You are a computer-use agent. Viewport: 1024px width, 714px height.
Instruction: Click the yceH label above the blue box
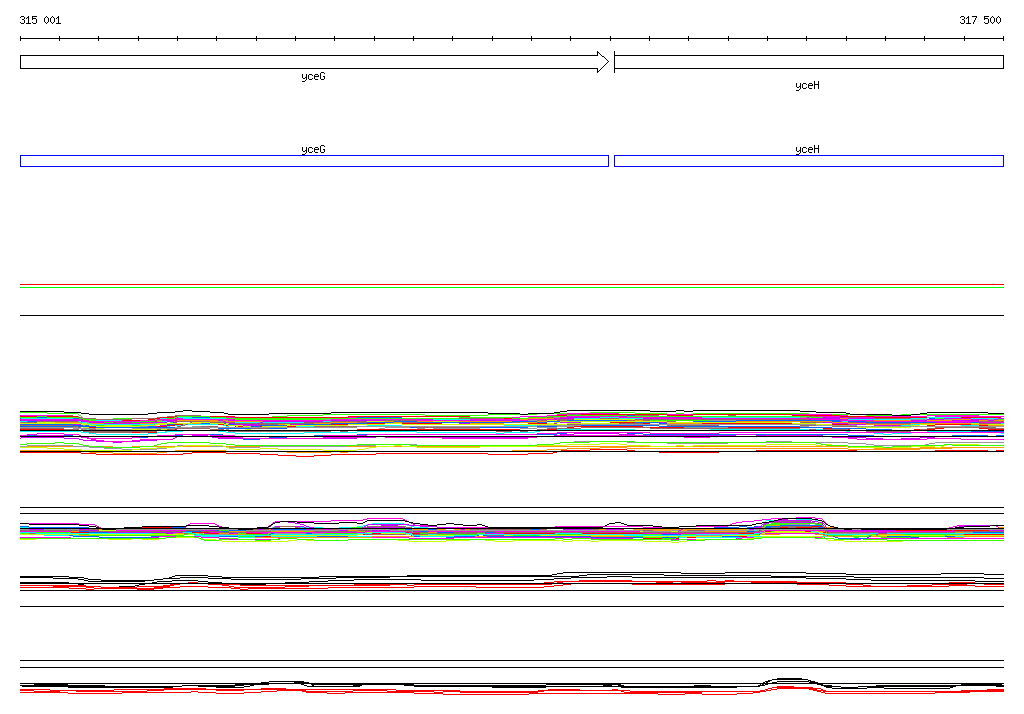pos(807,149)
